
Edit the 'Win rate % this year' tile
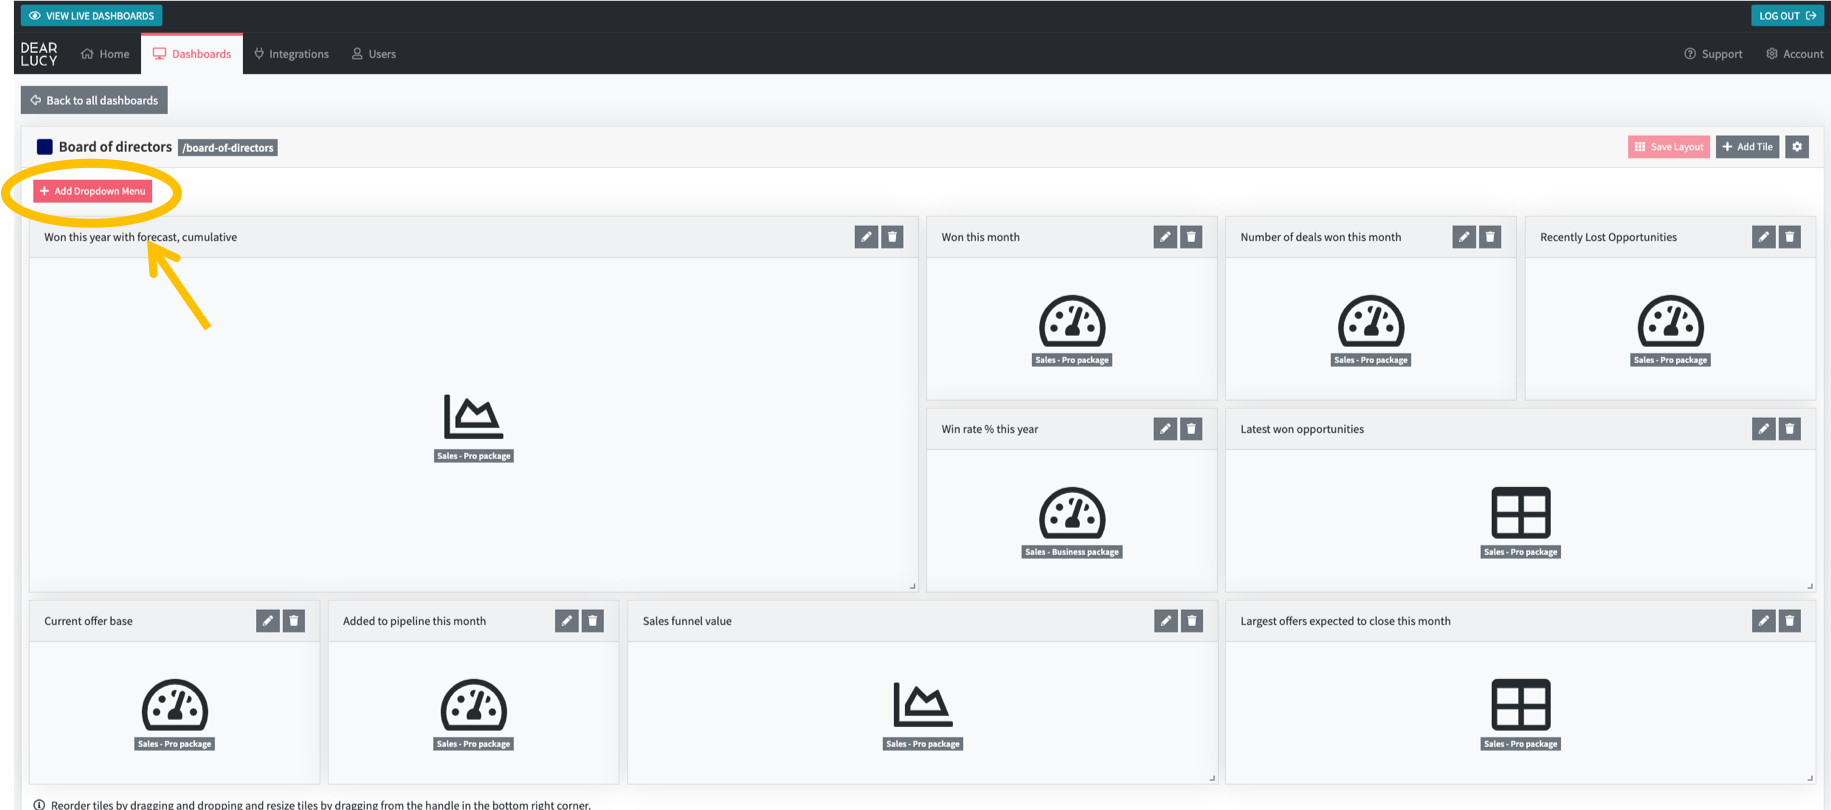coord(1165,429)
